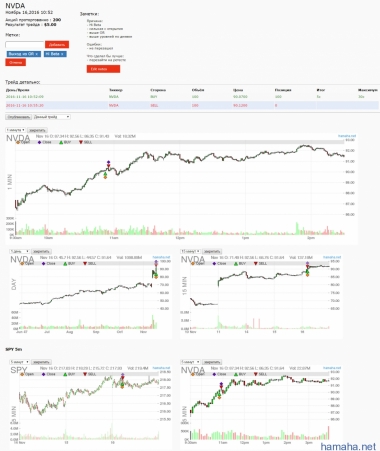Click BUY legend icon on 15 MIN chart
The height and width of the screenshot is (451, 380).
click(x=236, y=264)
